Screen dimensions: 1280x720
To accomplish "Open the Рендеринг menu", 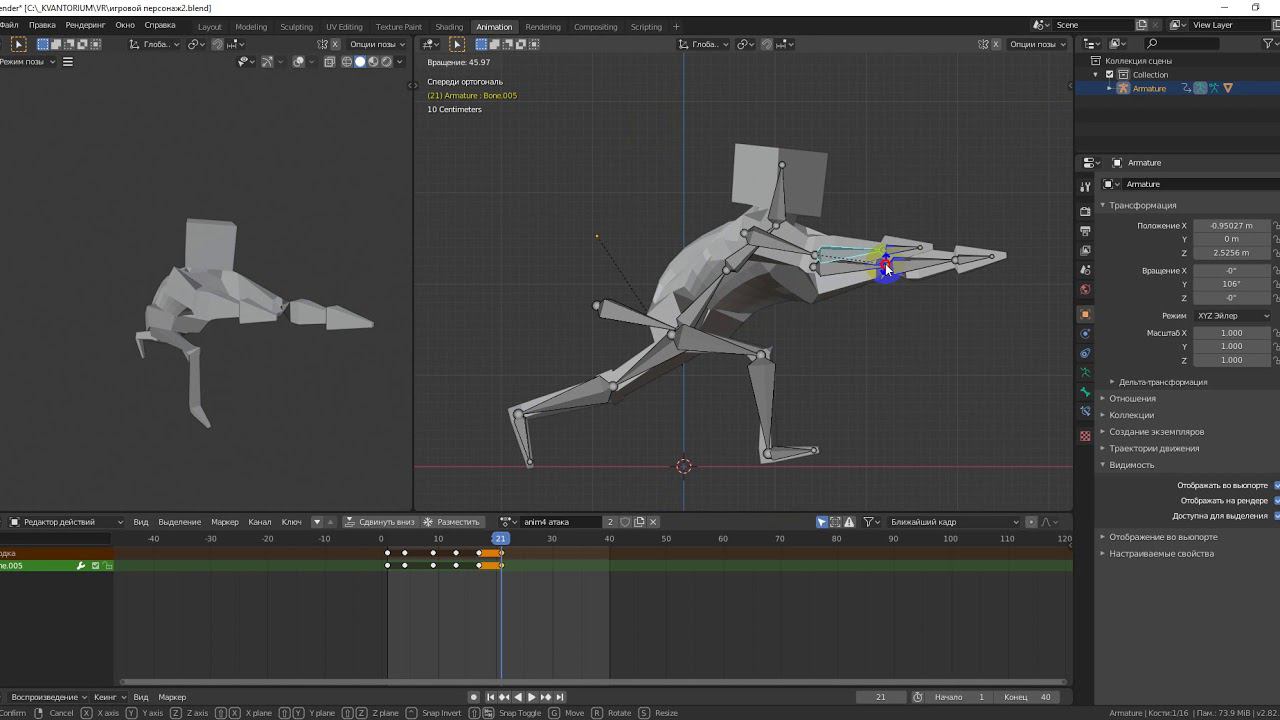I will coord(85,25).
